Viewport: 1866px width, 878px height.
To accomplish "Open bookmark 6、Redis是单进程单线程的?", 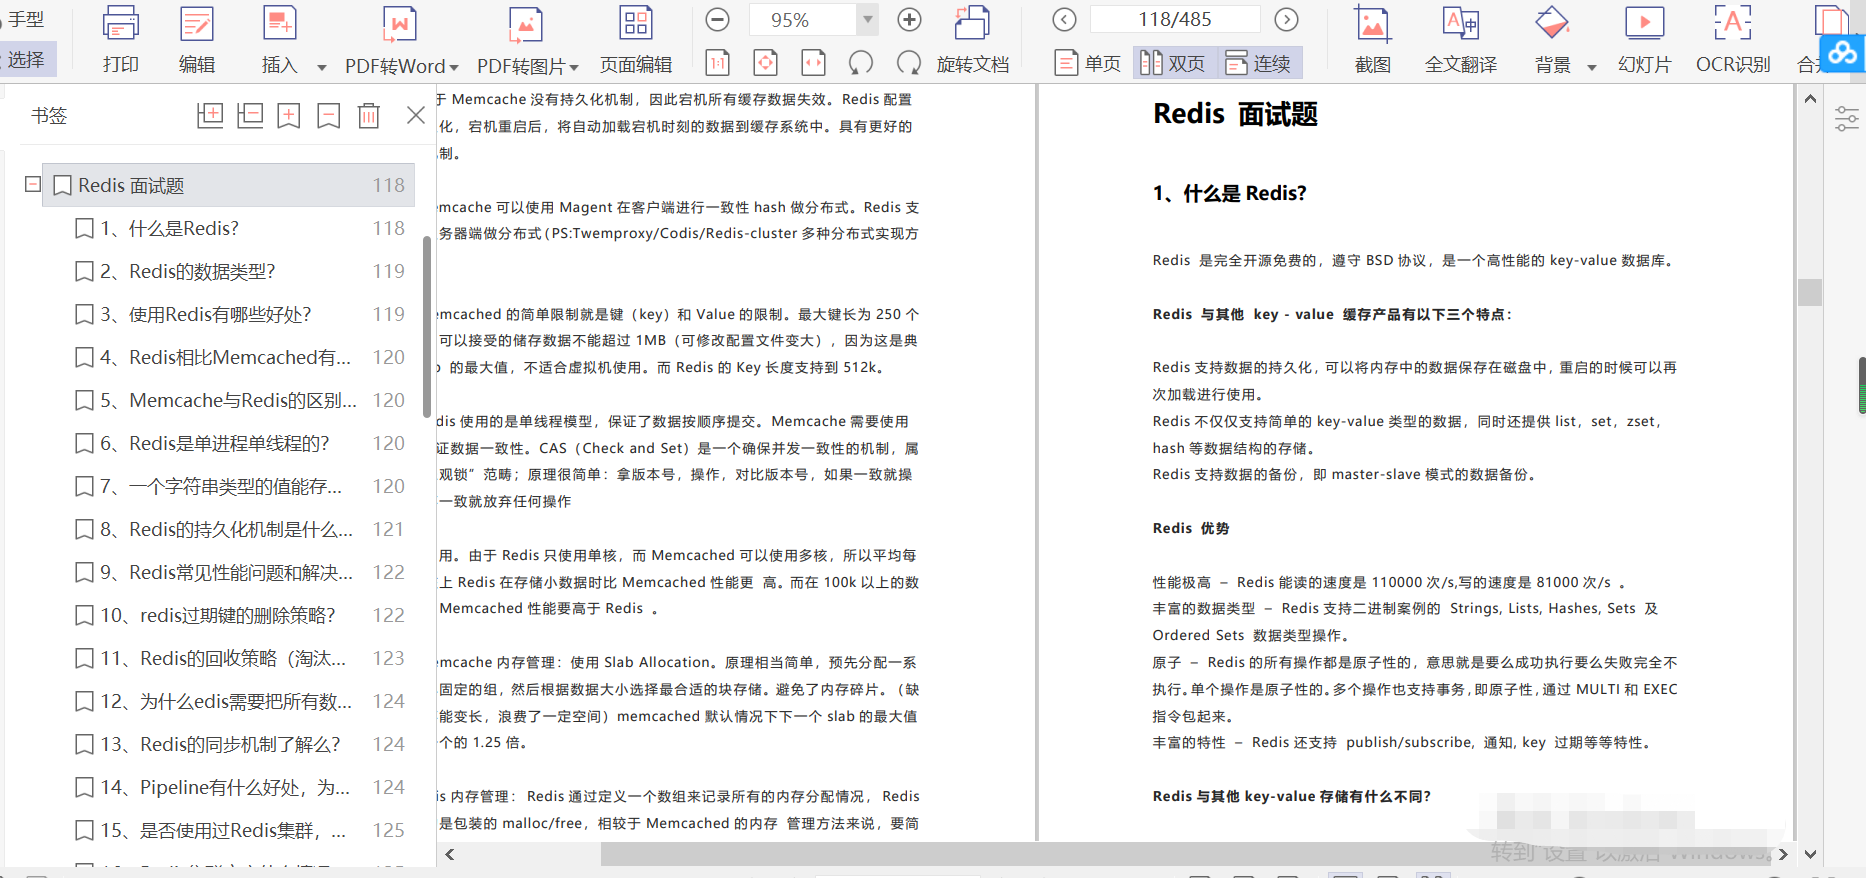I will tap(240, 443).
